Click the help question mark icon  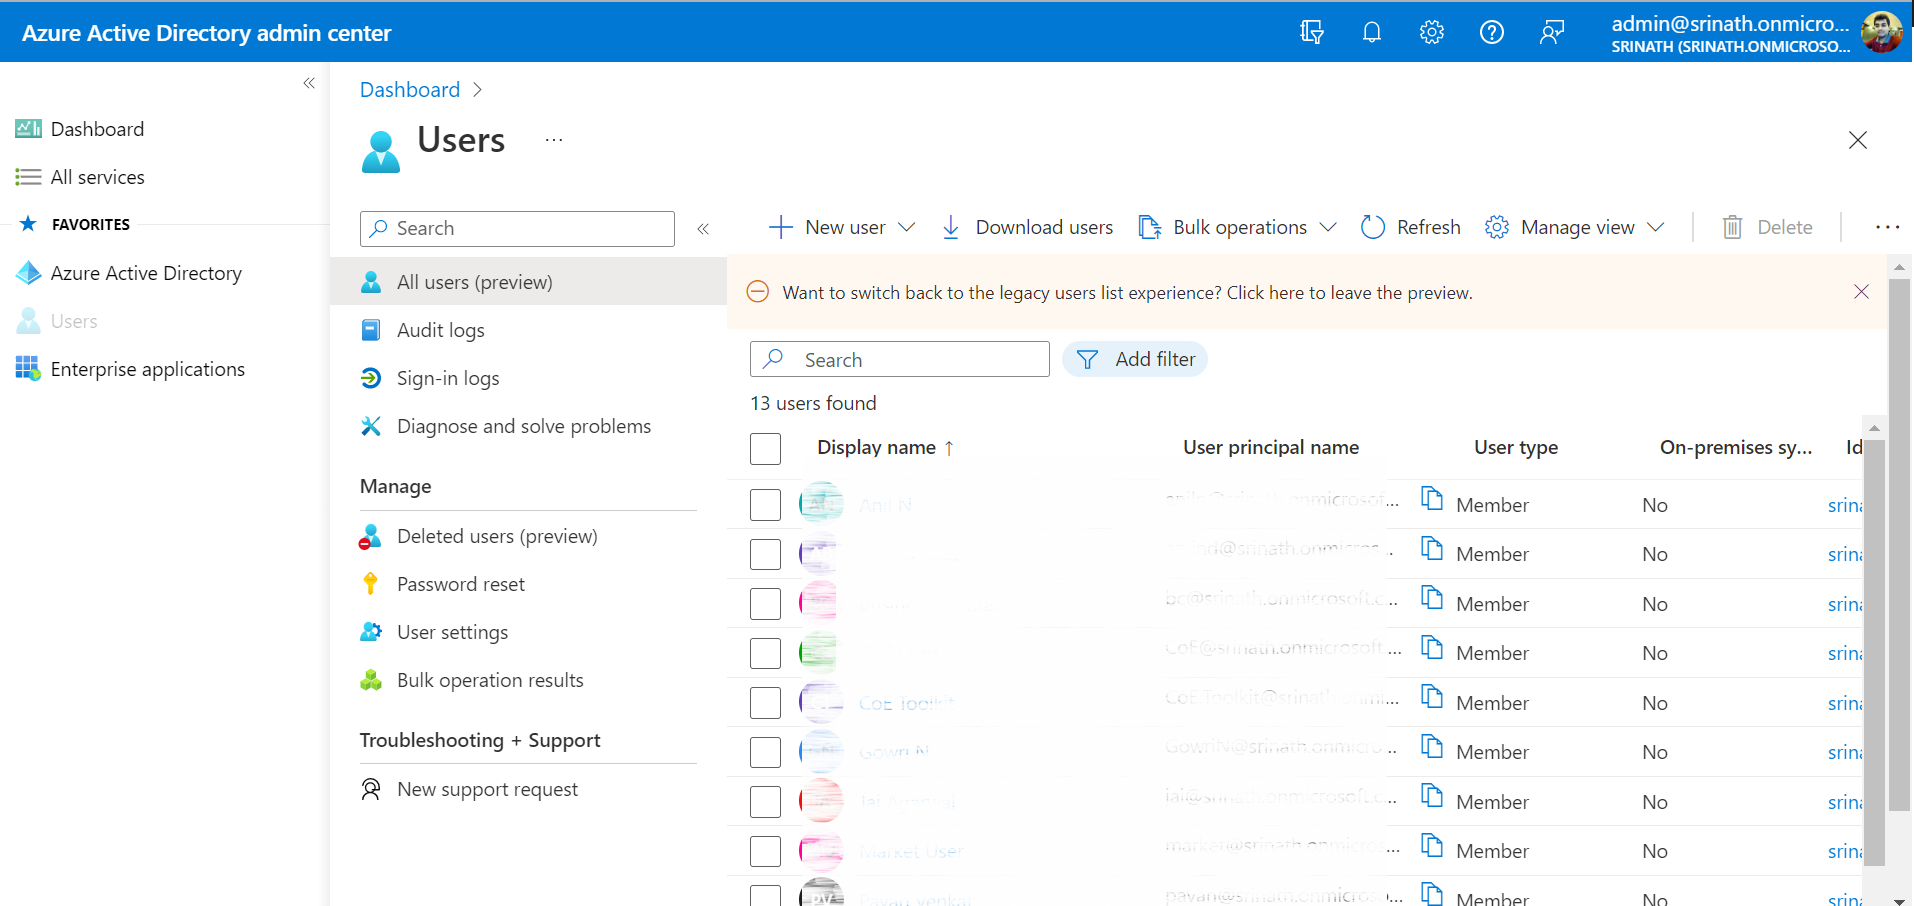click(x=1491, y=33)
